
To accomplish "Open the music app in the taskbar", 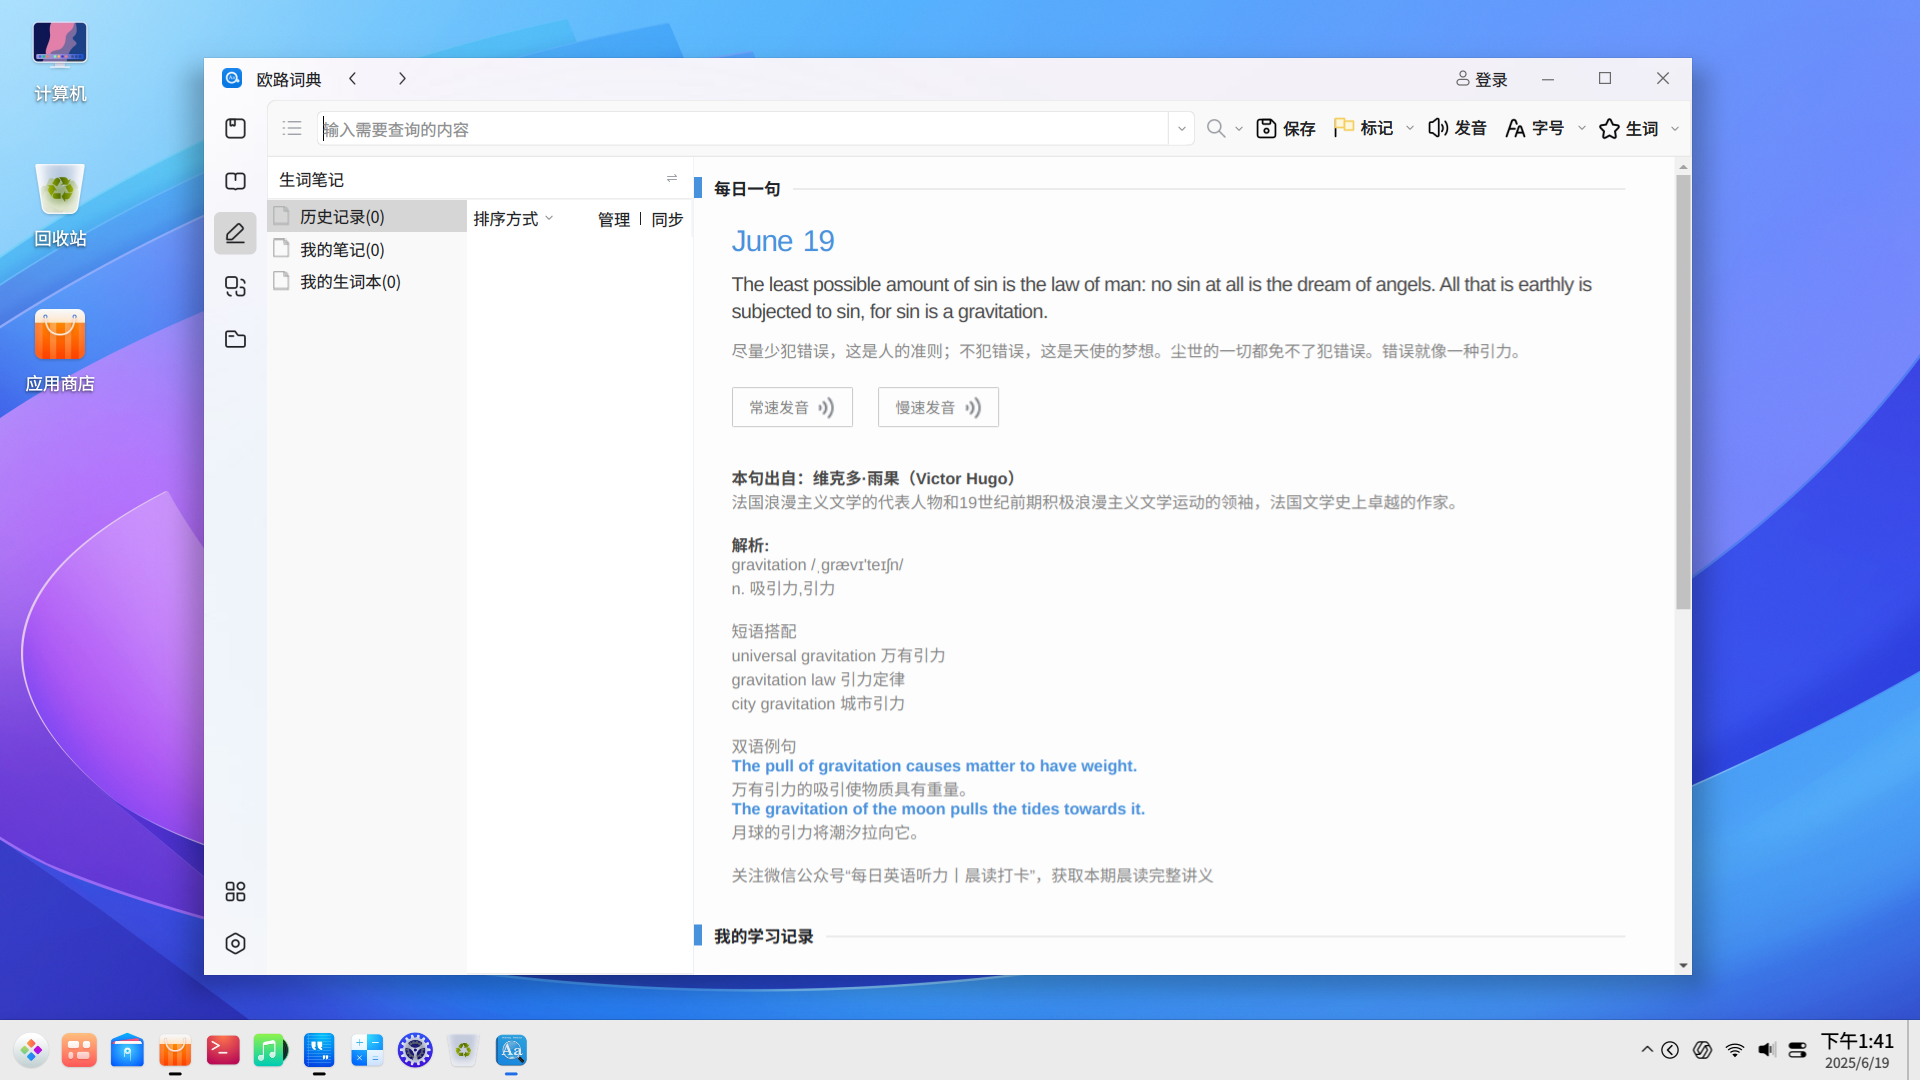I will [x=270, y=1050].
